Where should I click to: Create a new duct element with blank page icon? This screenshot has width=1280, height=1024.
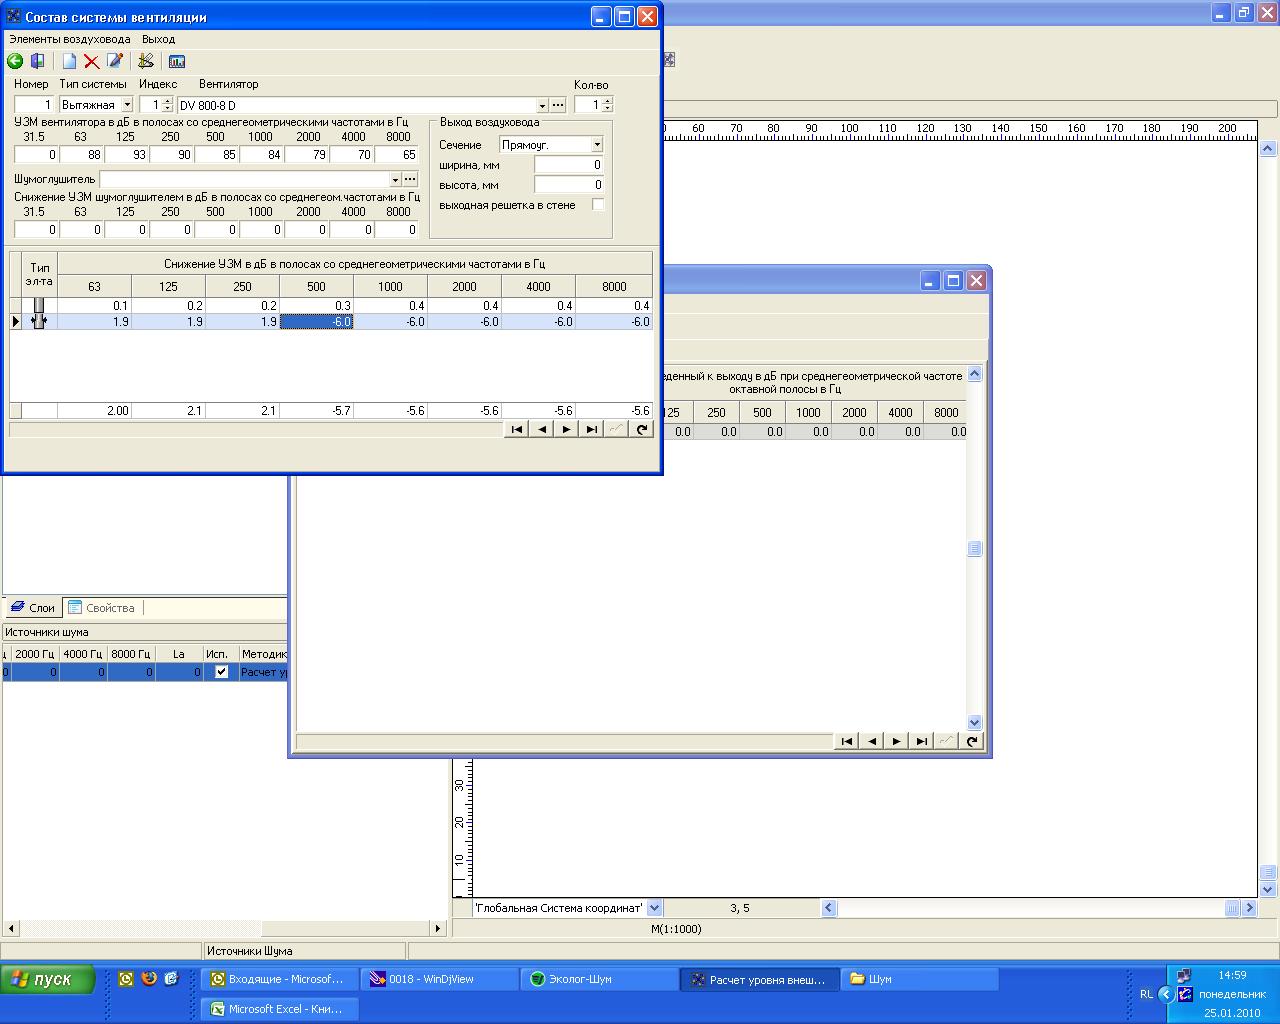coord(69,61)
